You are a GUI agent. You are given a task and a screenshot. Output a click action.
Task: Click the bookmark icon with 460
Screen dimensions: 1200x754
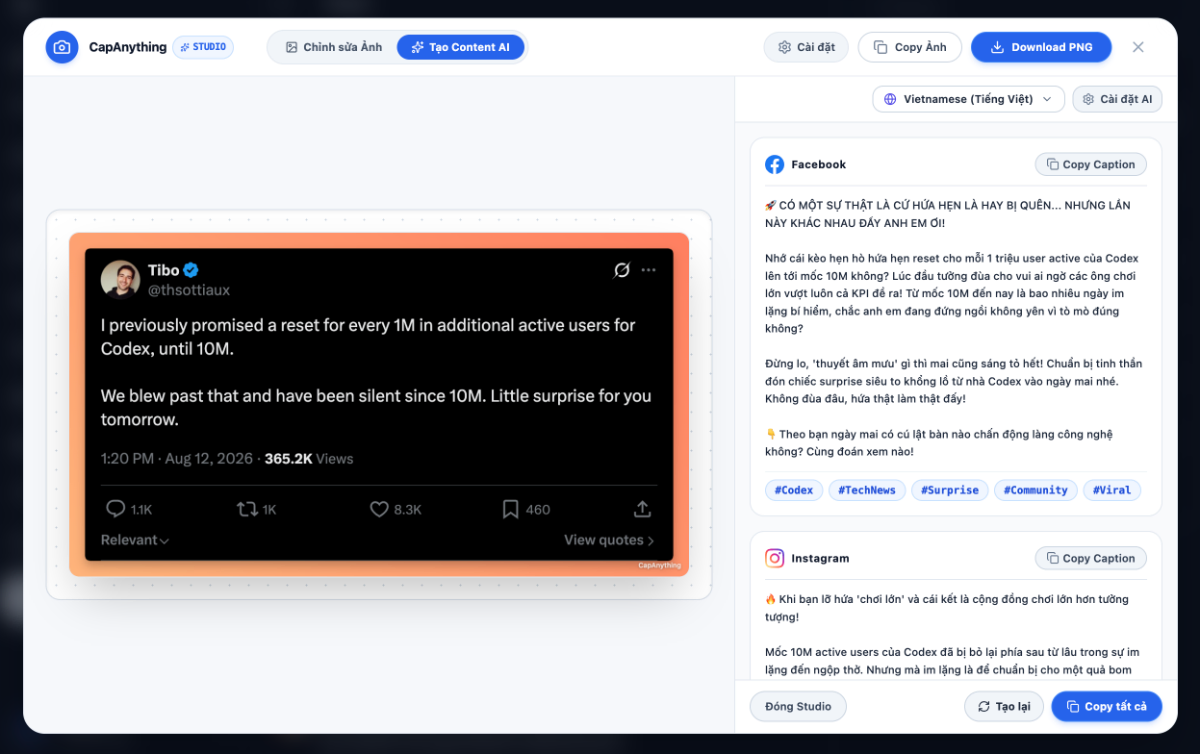(x=510, y=509)
